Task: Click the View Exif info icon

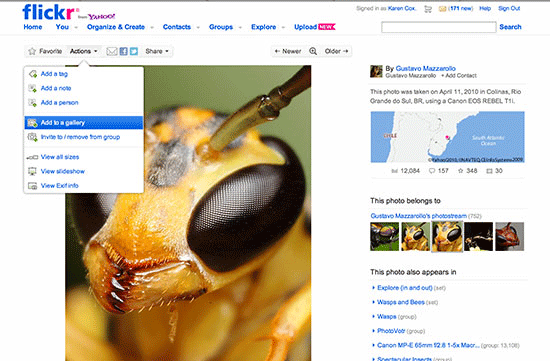Action: [x=33, y=186]
